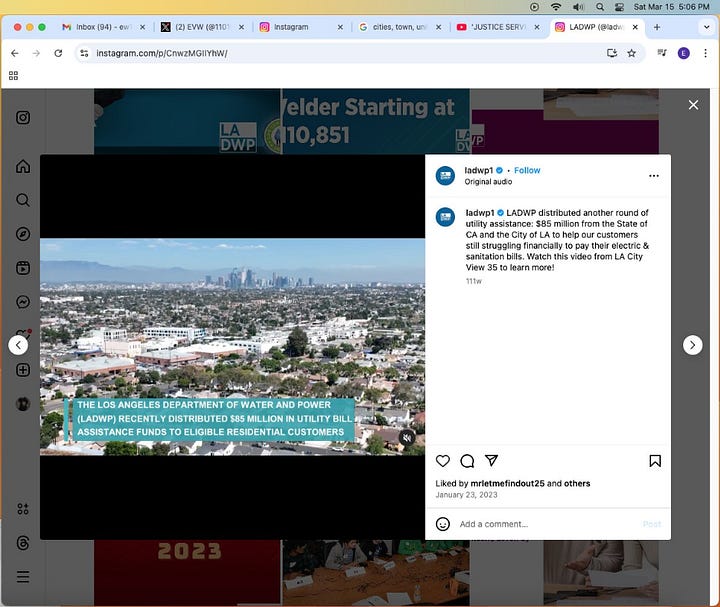Open Explore compass icon
720x607 pixels.
click(23, 234)
